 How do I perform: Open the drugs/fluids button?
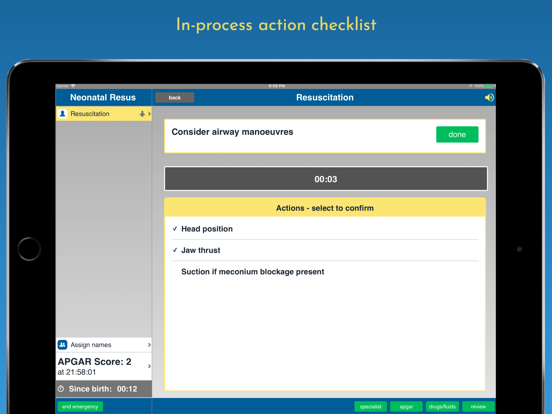442,407
